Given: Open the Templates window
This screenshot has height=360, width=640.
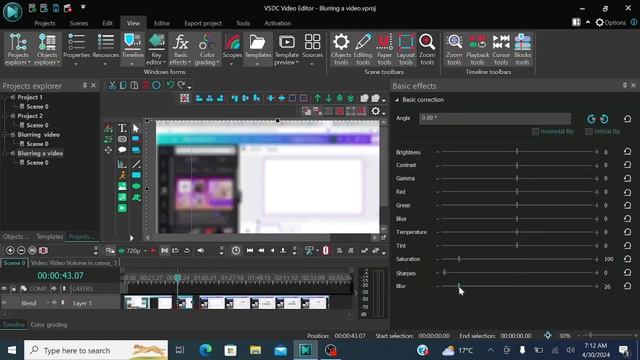Looking at the screenshot, I should (258, 49).
